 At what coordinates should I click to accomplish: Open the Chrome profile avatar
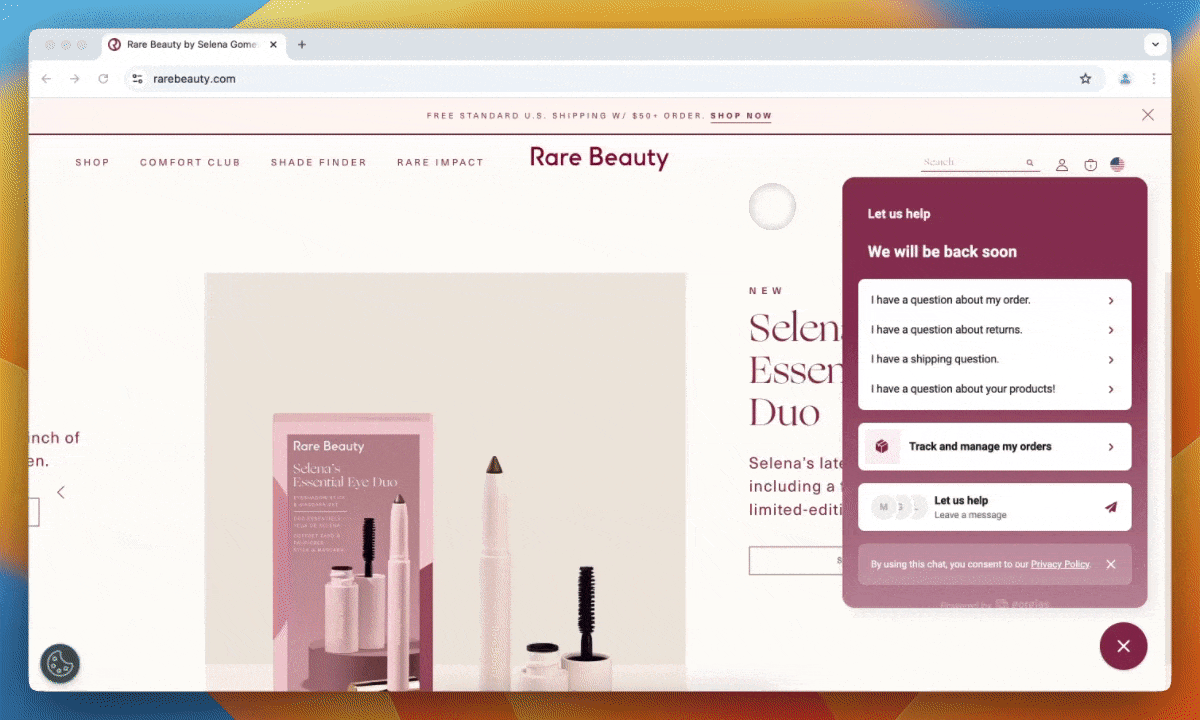(x=1125, y=79)
